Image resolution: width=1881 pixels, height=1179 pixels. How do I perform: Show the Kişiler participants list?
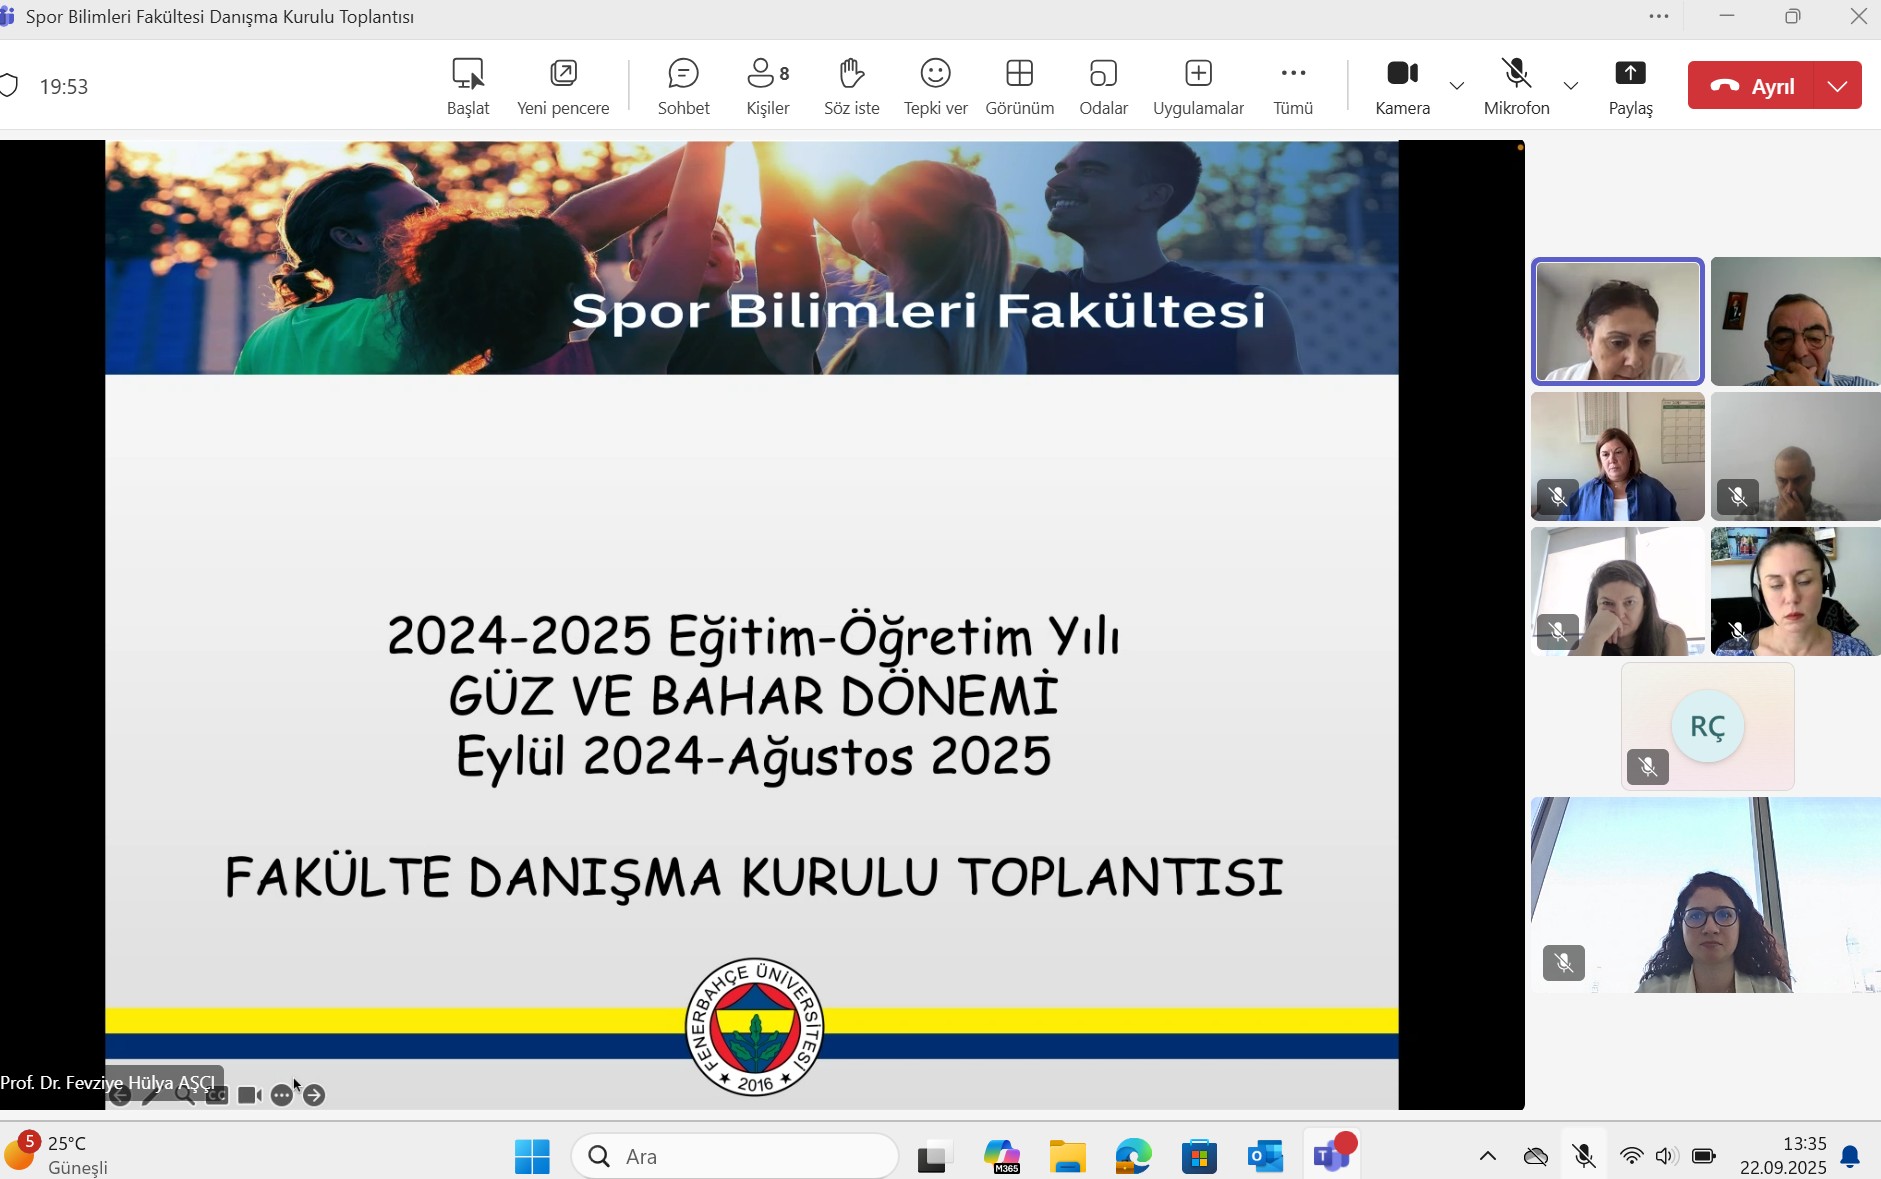(767, 86)
